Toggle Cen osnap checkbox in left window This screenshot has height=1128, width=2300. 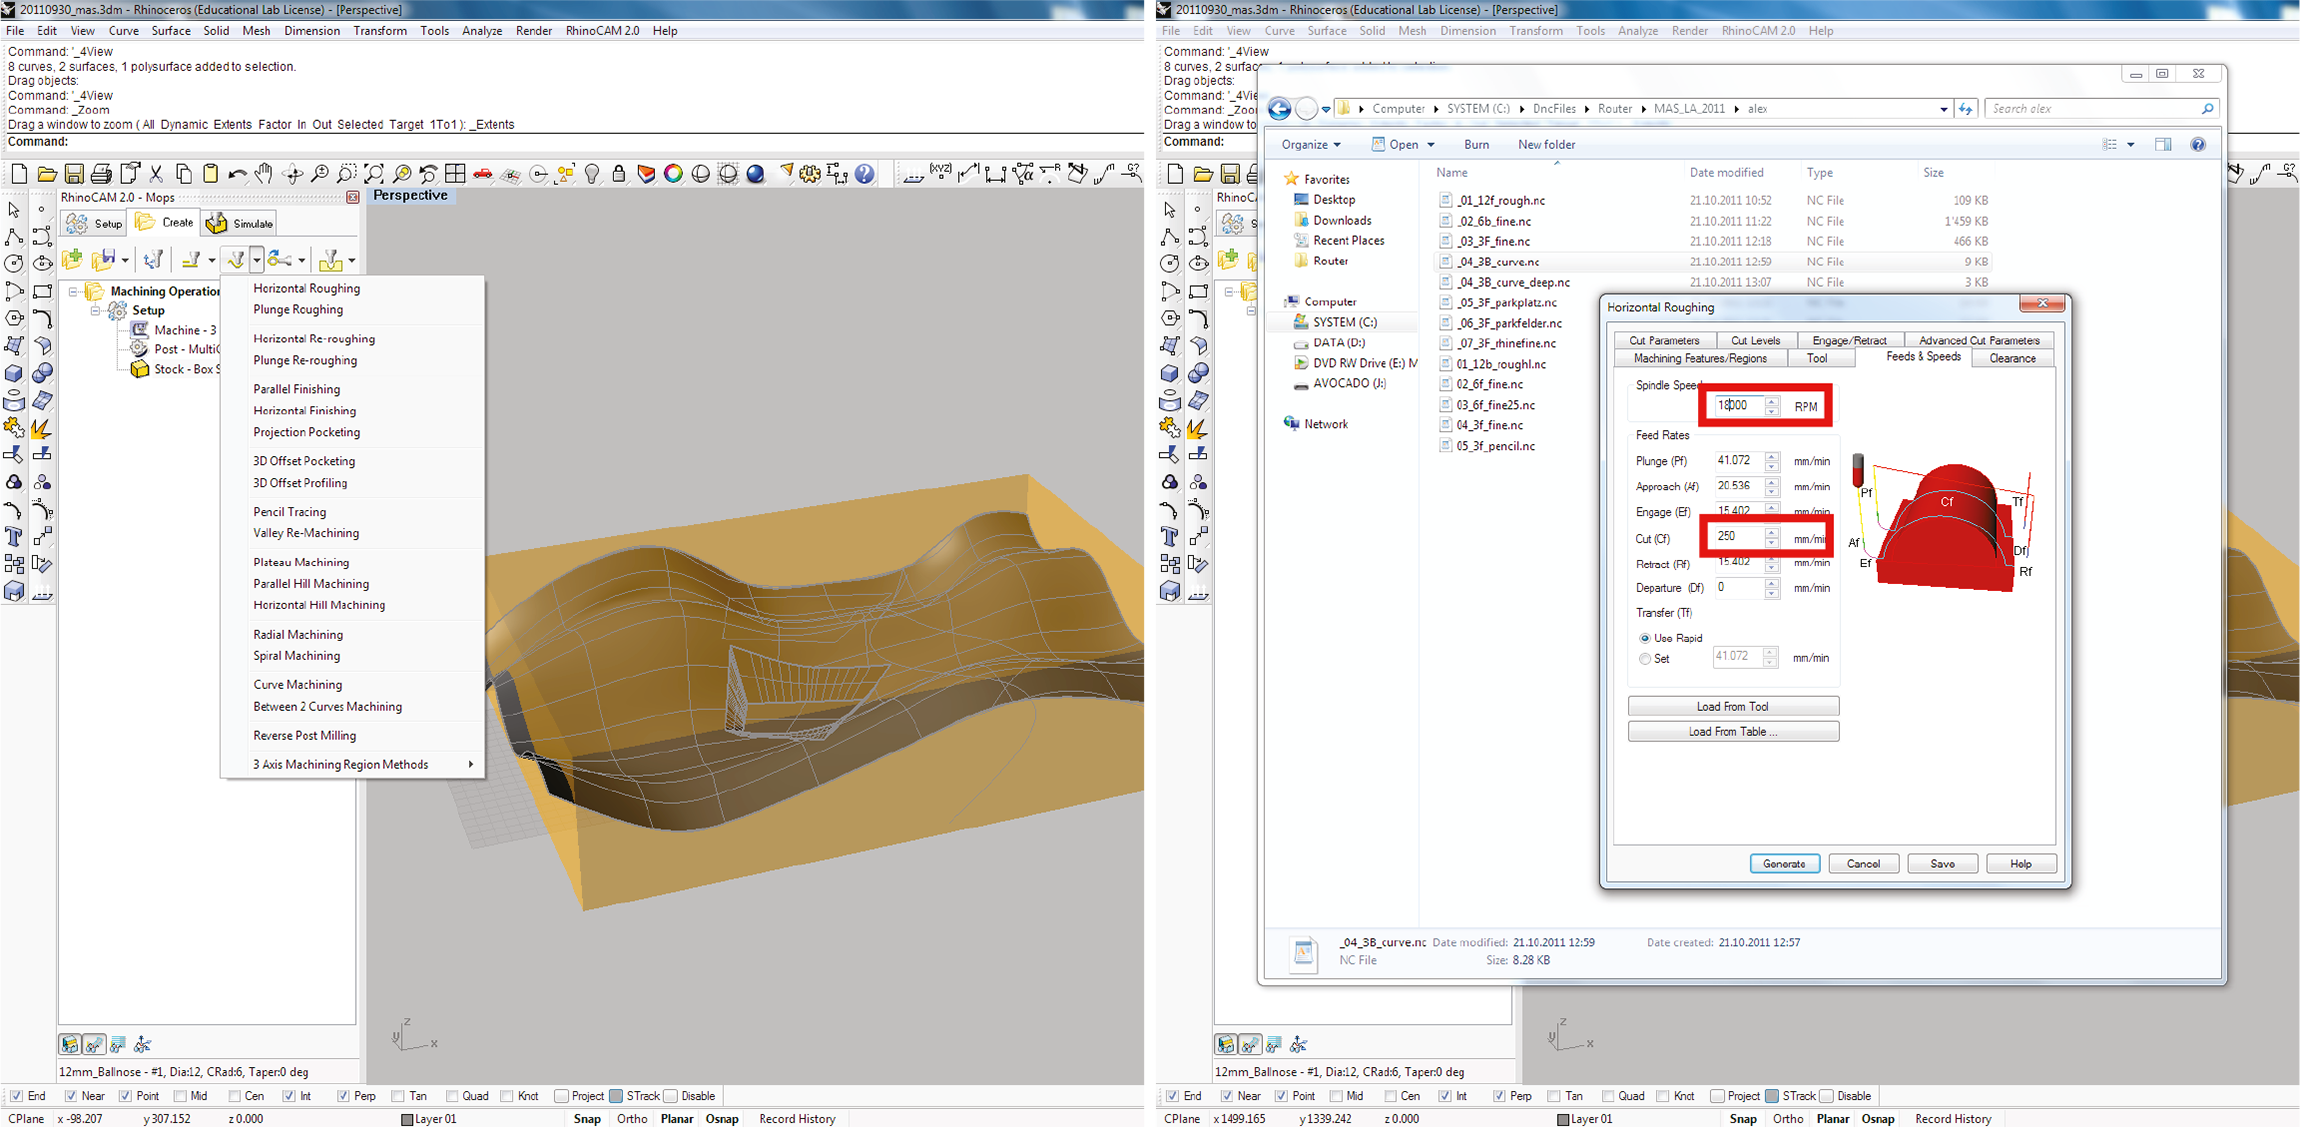coord(235,1096)
